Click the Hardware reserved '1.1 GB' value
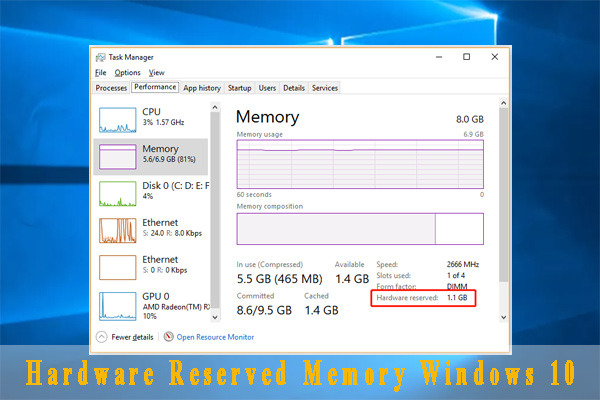Screen dimensions: 600x400 457,298
